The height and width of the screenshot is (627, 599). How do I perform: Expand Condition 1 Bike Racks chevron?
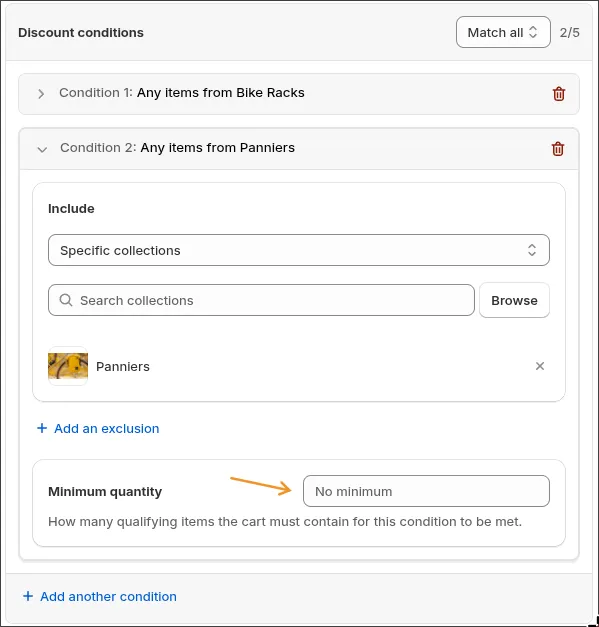(x=41, y=94)
